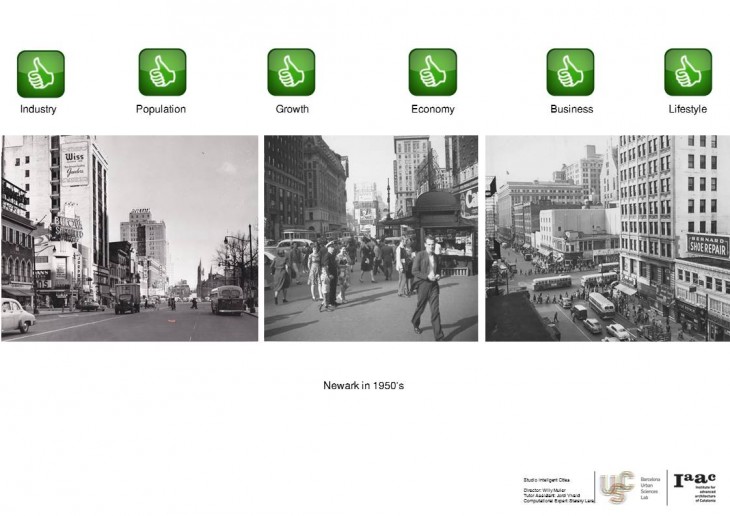
Task: Click the Lifestyle text label
Action: (688, 109)
